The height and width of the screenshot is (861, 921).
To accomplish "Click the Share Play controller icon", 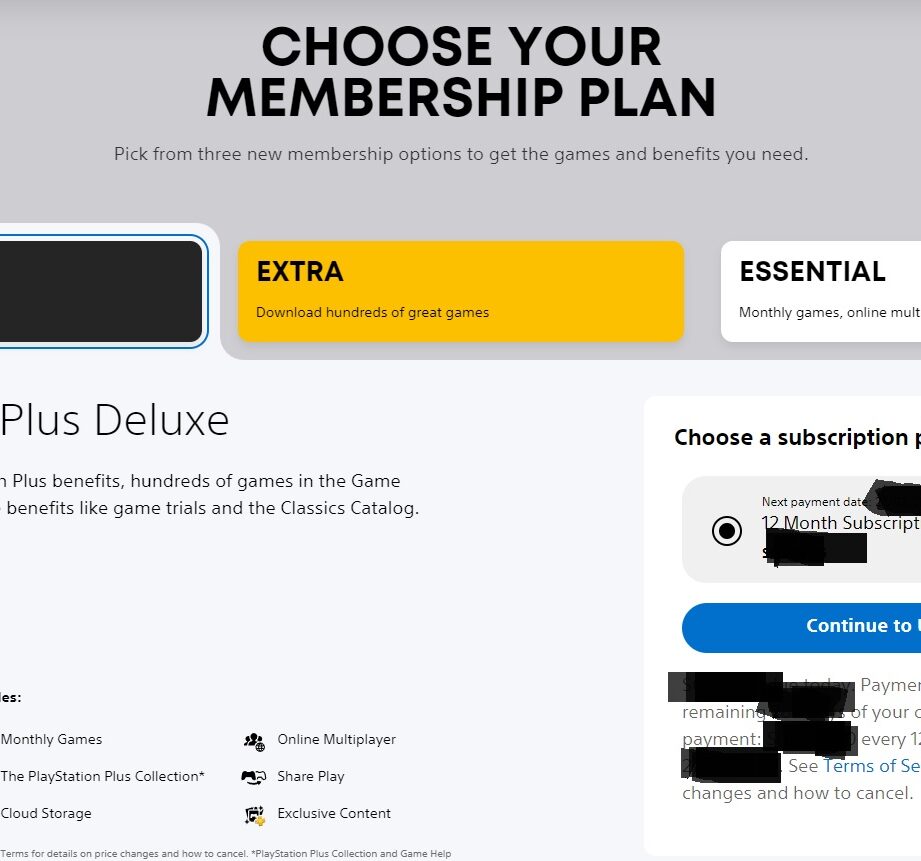I will [254, 777].
